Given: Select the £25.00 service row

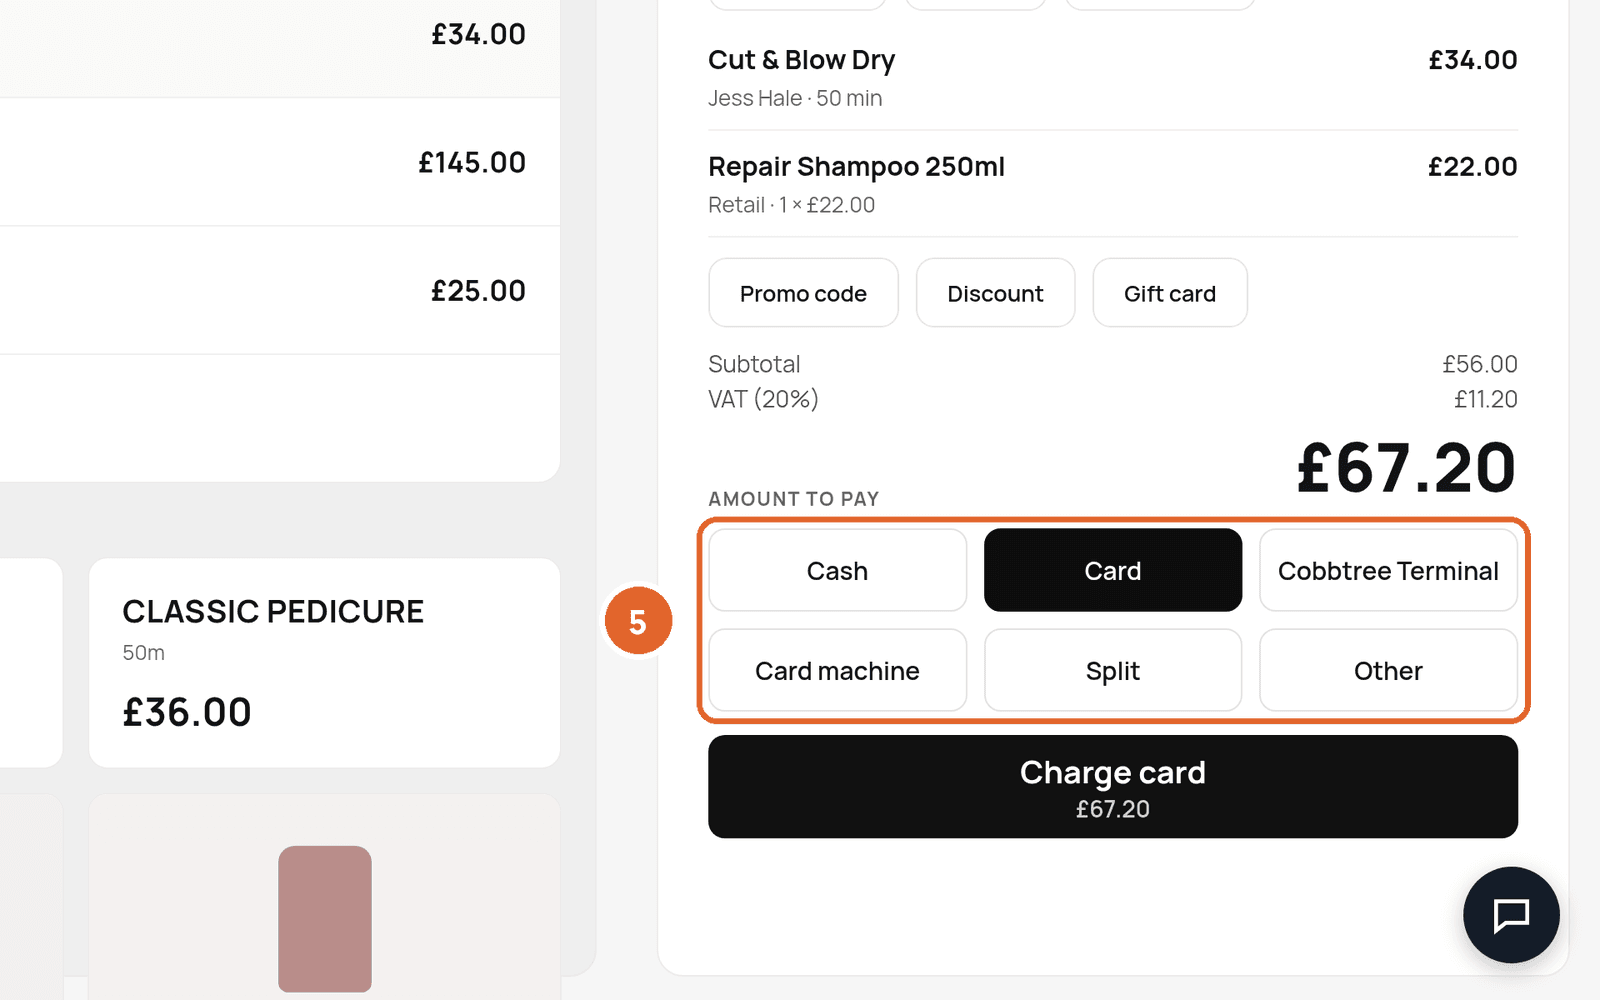Looking at the screenshot, I should [280, 290].
